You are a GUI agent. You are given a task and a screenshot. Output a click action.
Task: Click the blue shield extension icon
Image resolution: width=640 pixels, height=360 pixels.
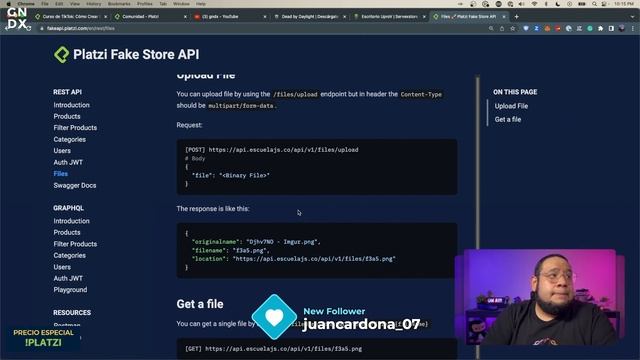(x=526, y=29)
